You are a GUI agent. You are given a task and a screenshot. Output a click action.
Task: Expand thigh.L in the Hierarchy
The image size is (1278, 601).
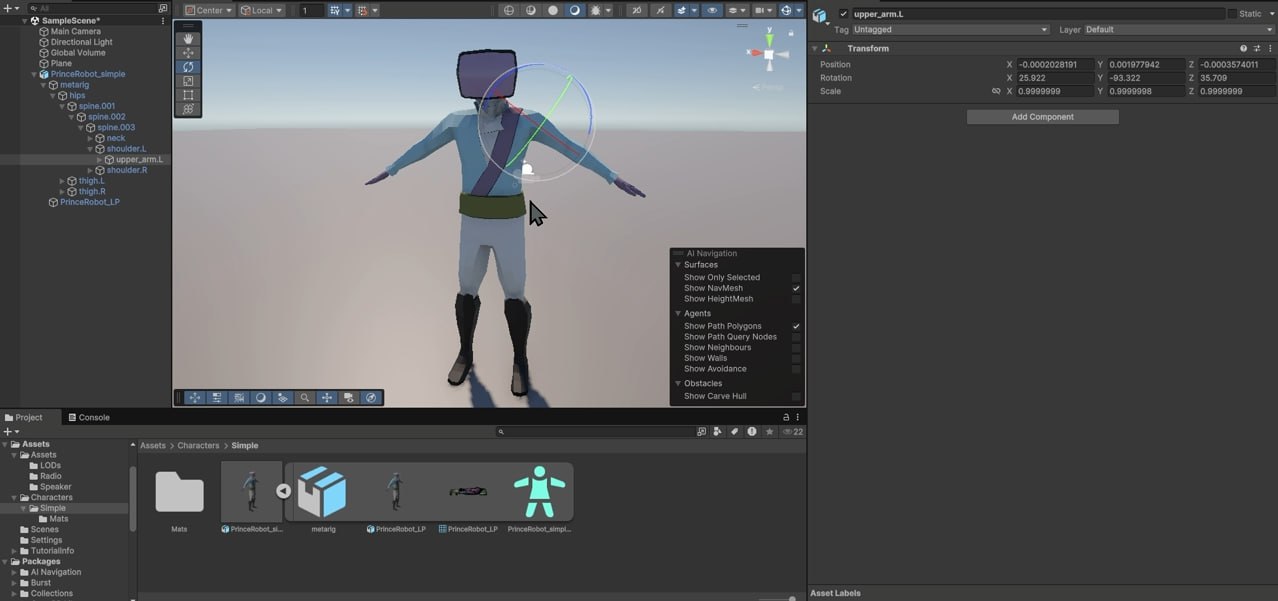tap(62, 181)
